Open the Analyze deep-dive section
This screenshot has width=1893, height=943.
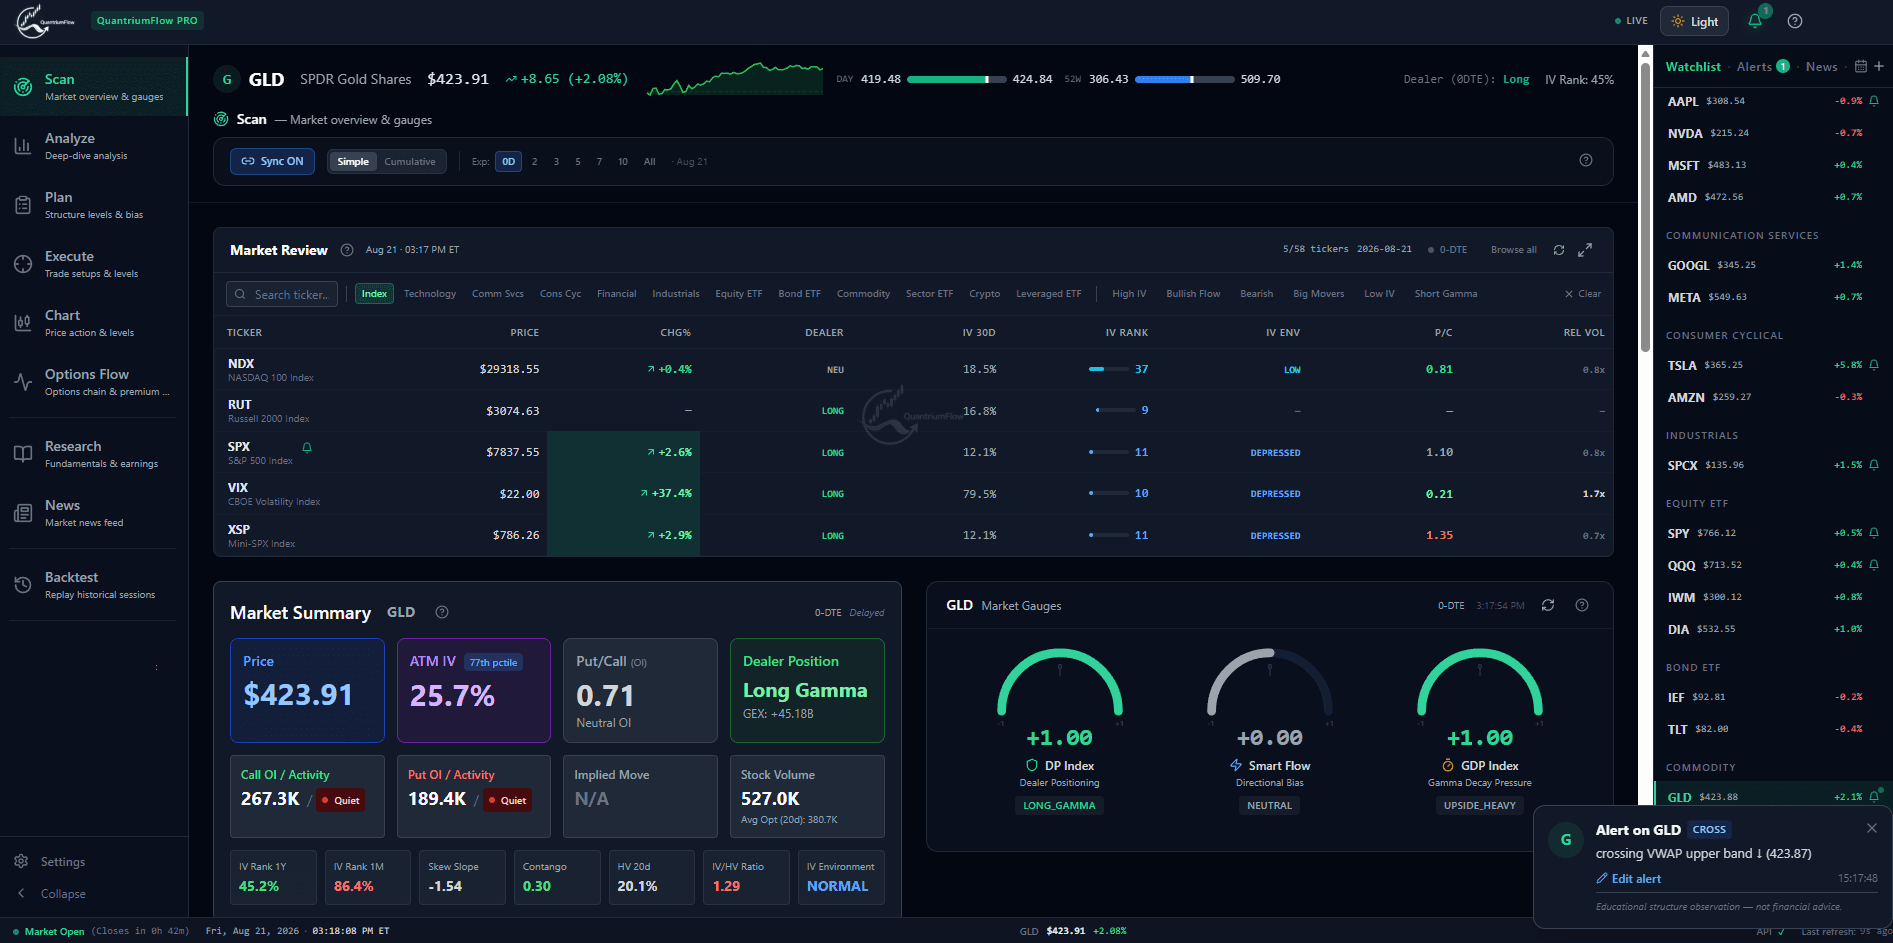click(x=94, y=146)
